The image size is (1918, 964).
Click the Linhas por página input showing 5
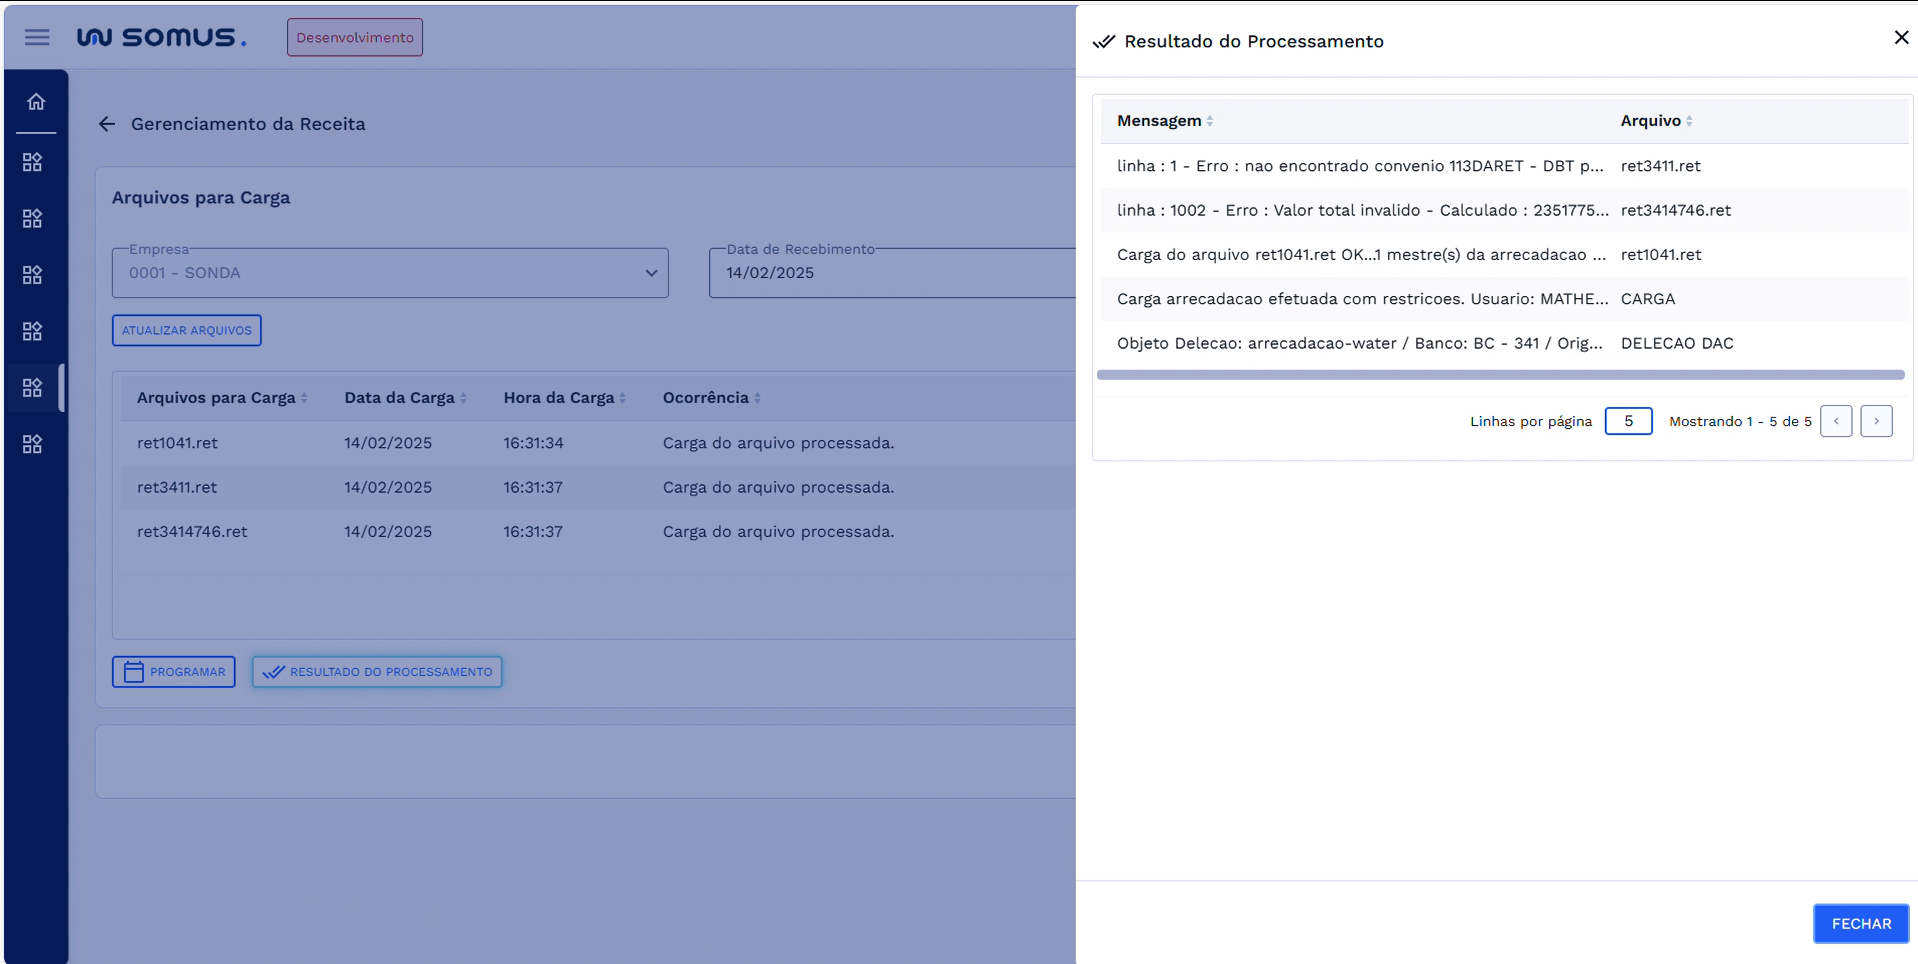pyautogui.click(x=1628, y=421)
